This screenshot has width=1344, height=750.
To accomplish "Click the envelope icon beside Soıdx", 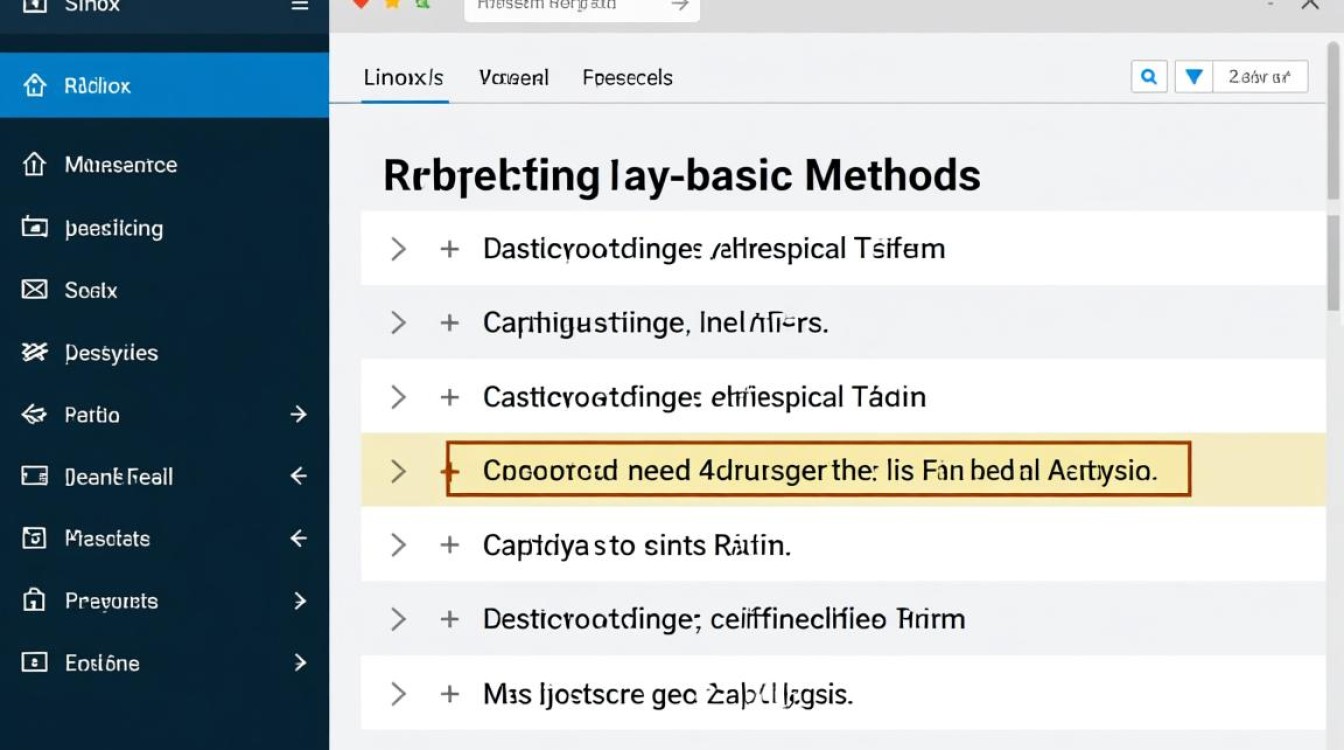I will coord(34,290).
